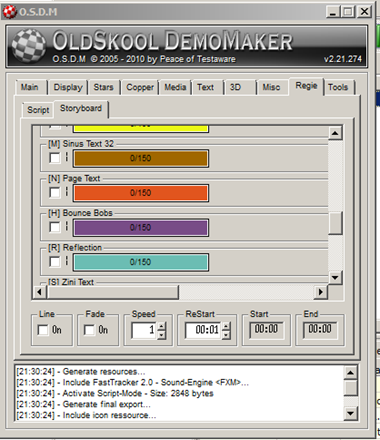Image resolution: width=380 pixels, height=440 pixels.
Task: Decrease ReStart time with down arrow
Action: [x=226, y=335]
